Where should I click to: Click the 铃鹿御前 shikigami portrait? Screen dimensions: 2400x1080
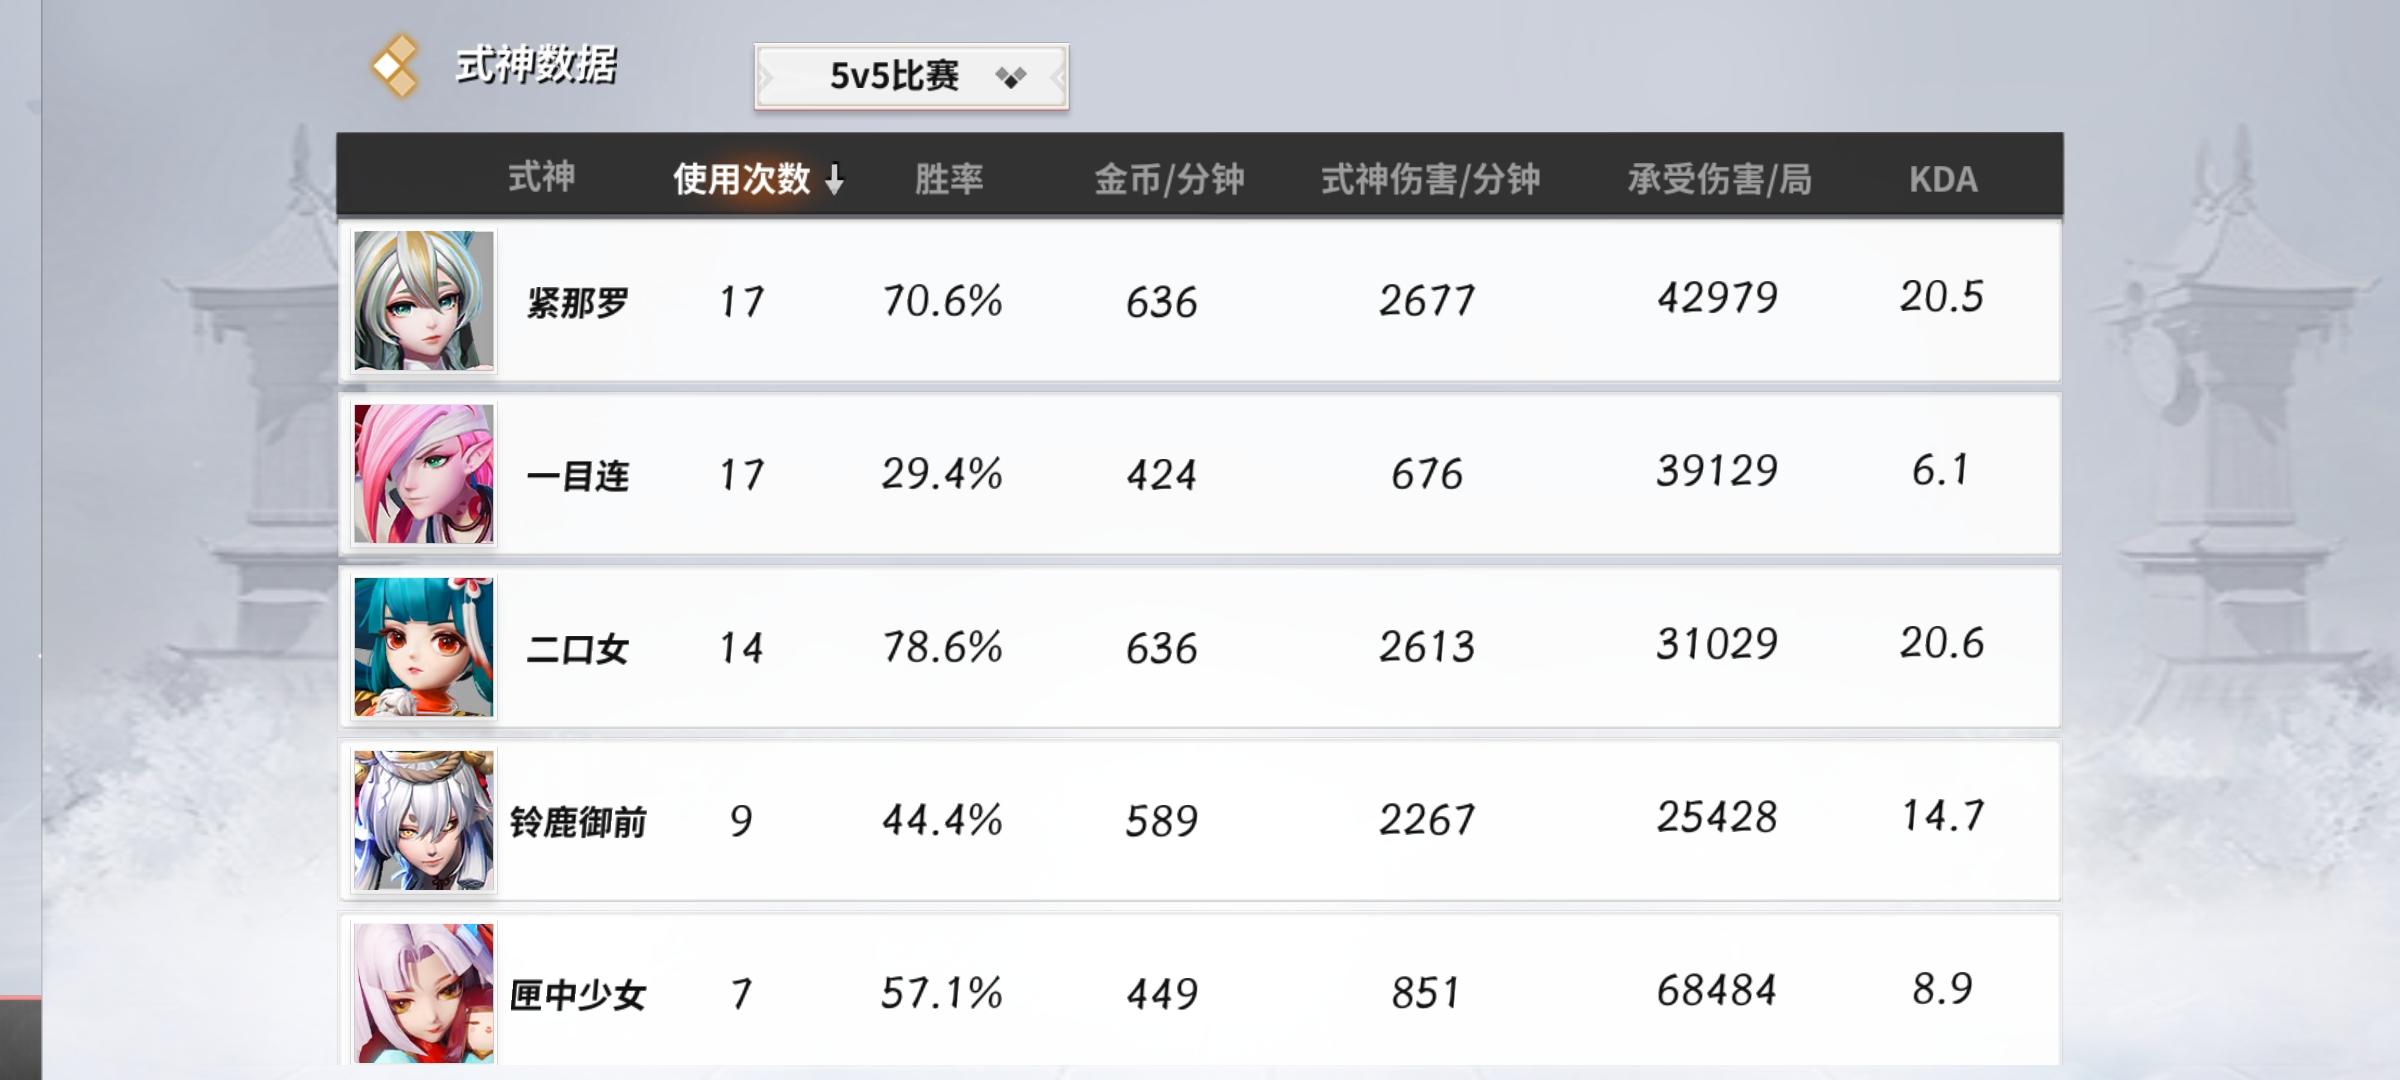pyautogui.click(x=424, y=820)
